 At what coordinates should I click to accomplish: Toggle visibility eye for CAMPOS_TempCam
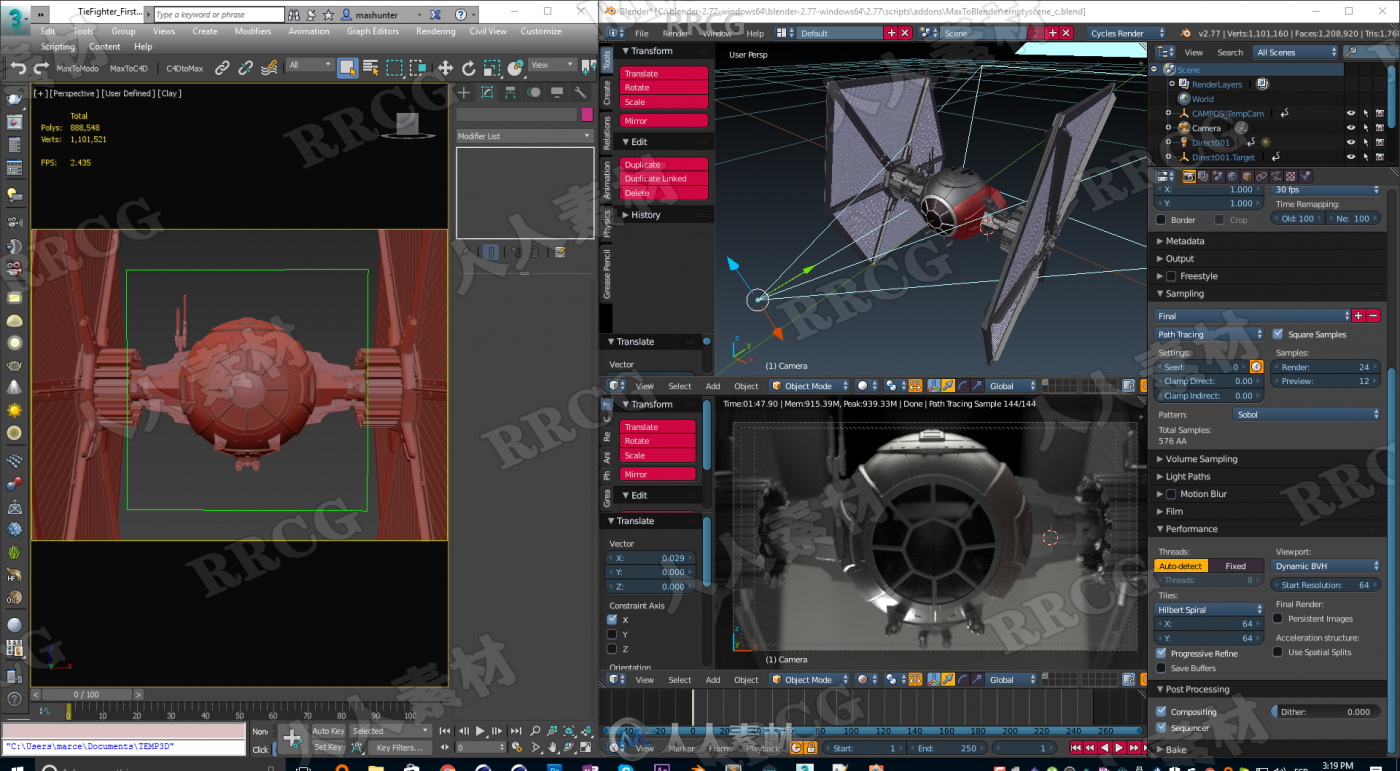point(1350,114)
